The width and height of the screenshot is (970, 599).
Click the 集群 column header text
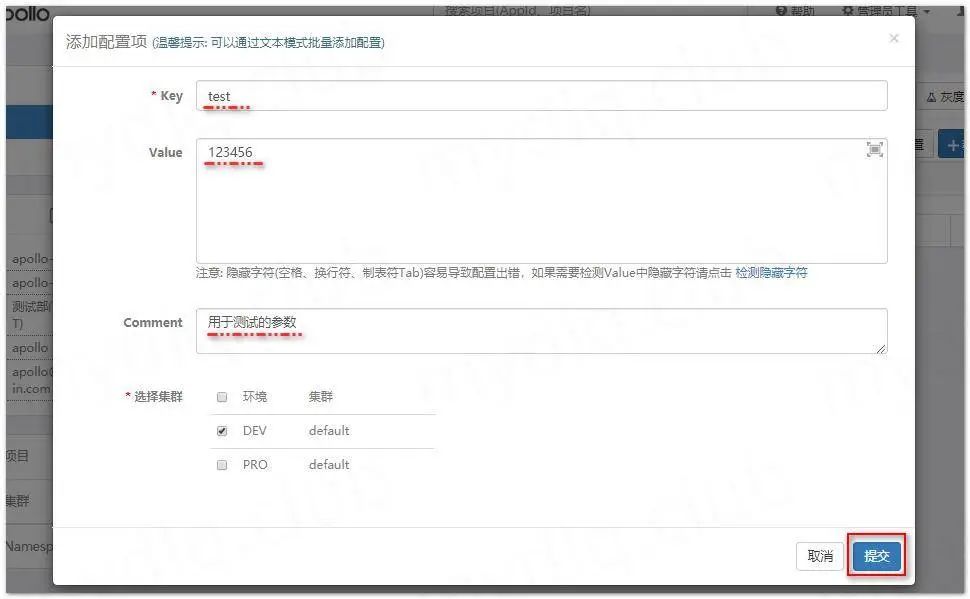(x=320, y=397)
